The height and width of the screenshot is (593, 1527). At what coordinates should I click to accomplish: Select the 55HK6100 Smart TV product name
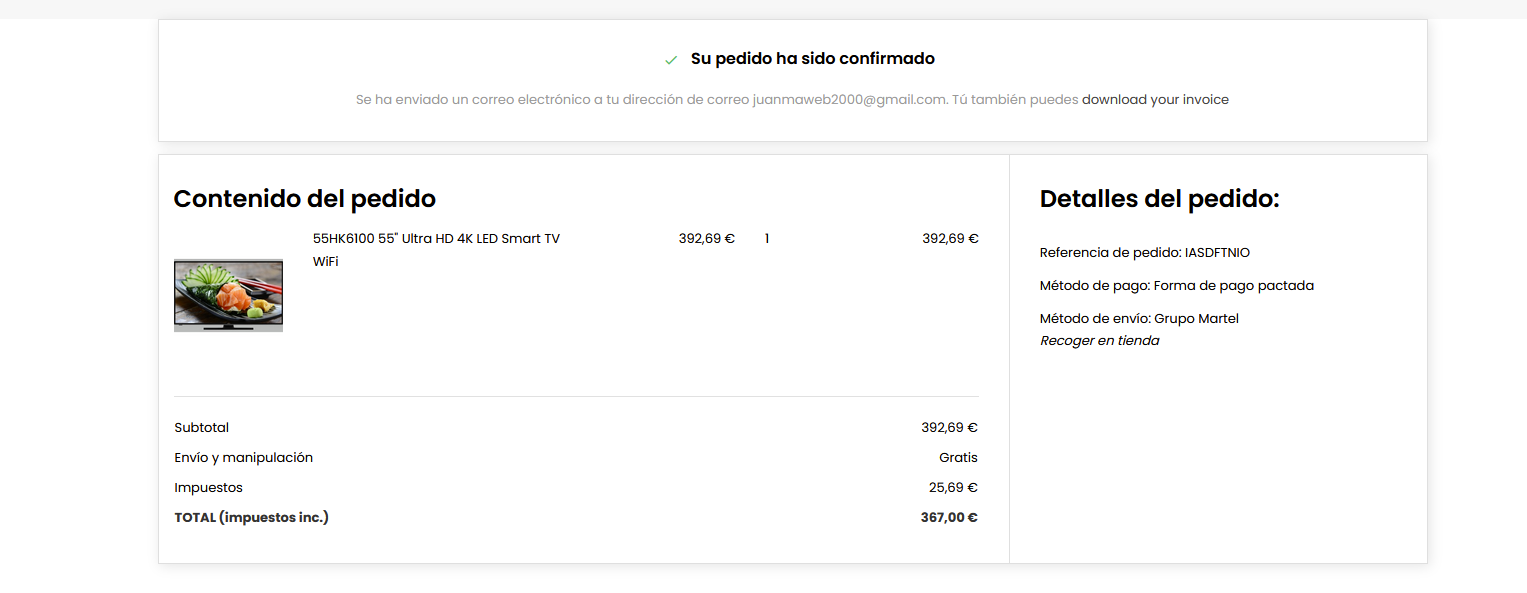tap(436, 250)
